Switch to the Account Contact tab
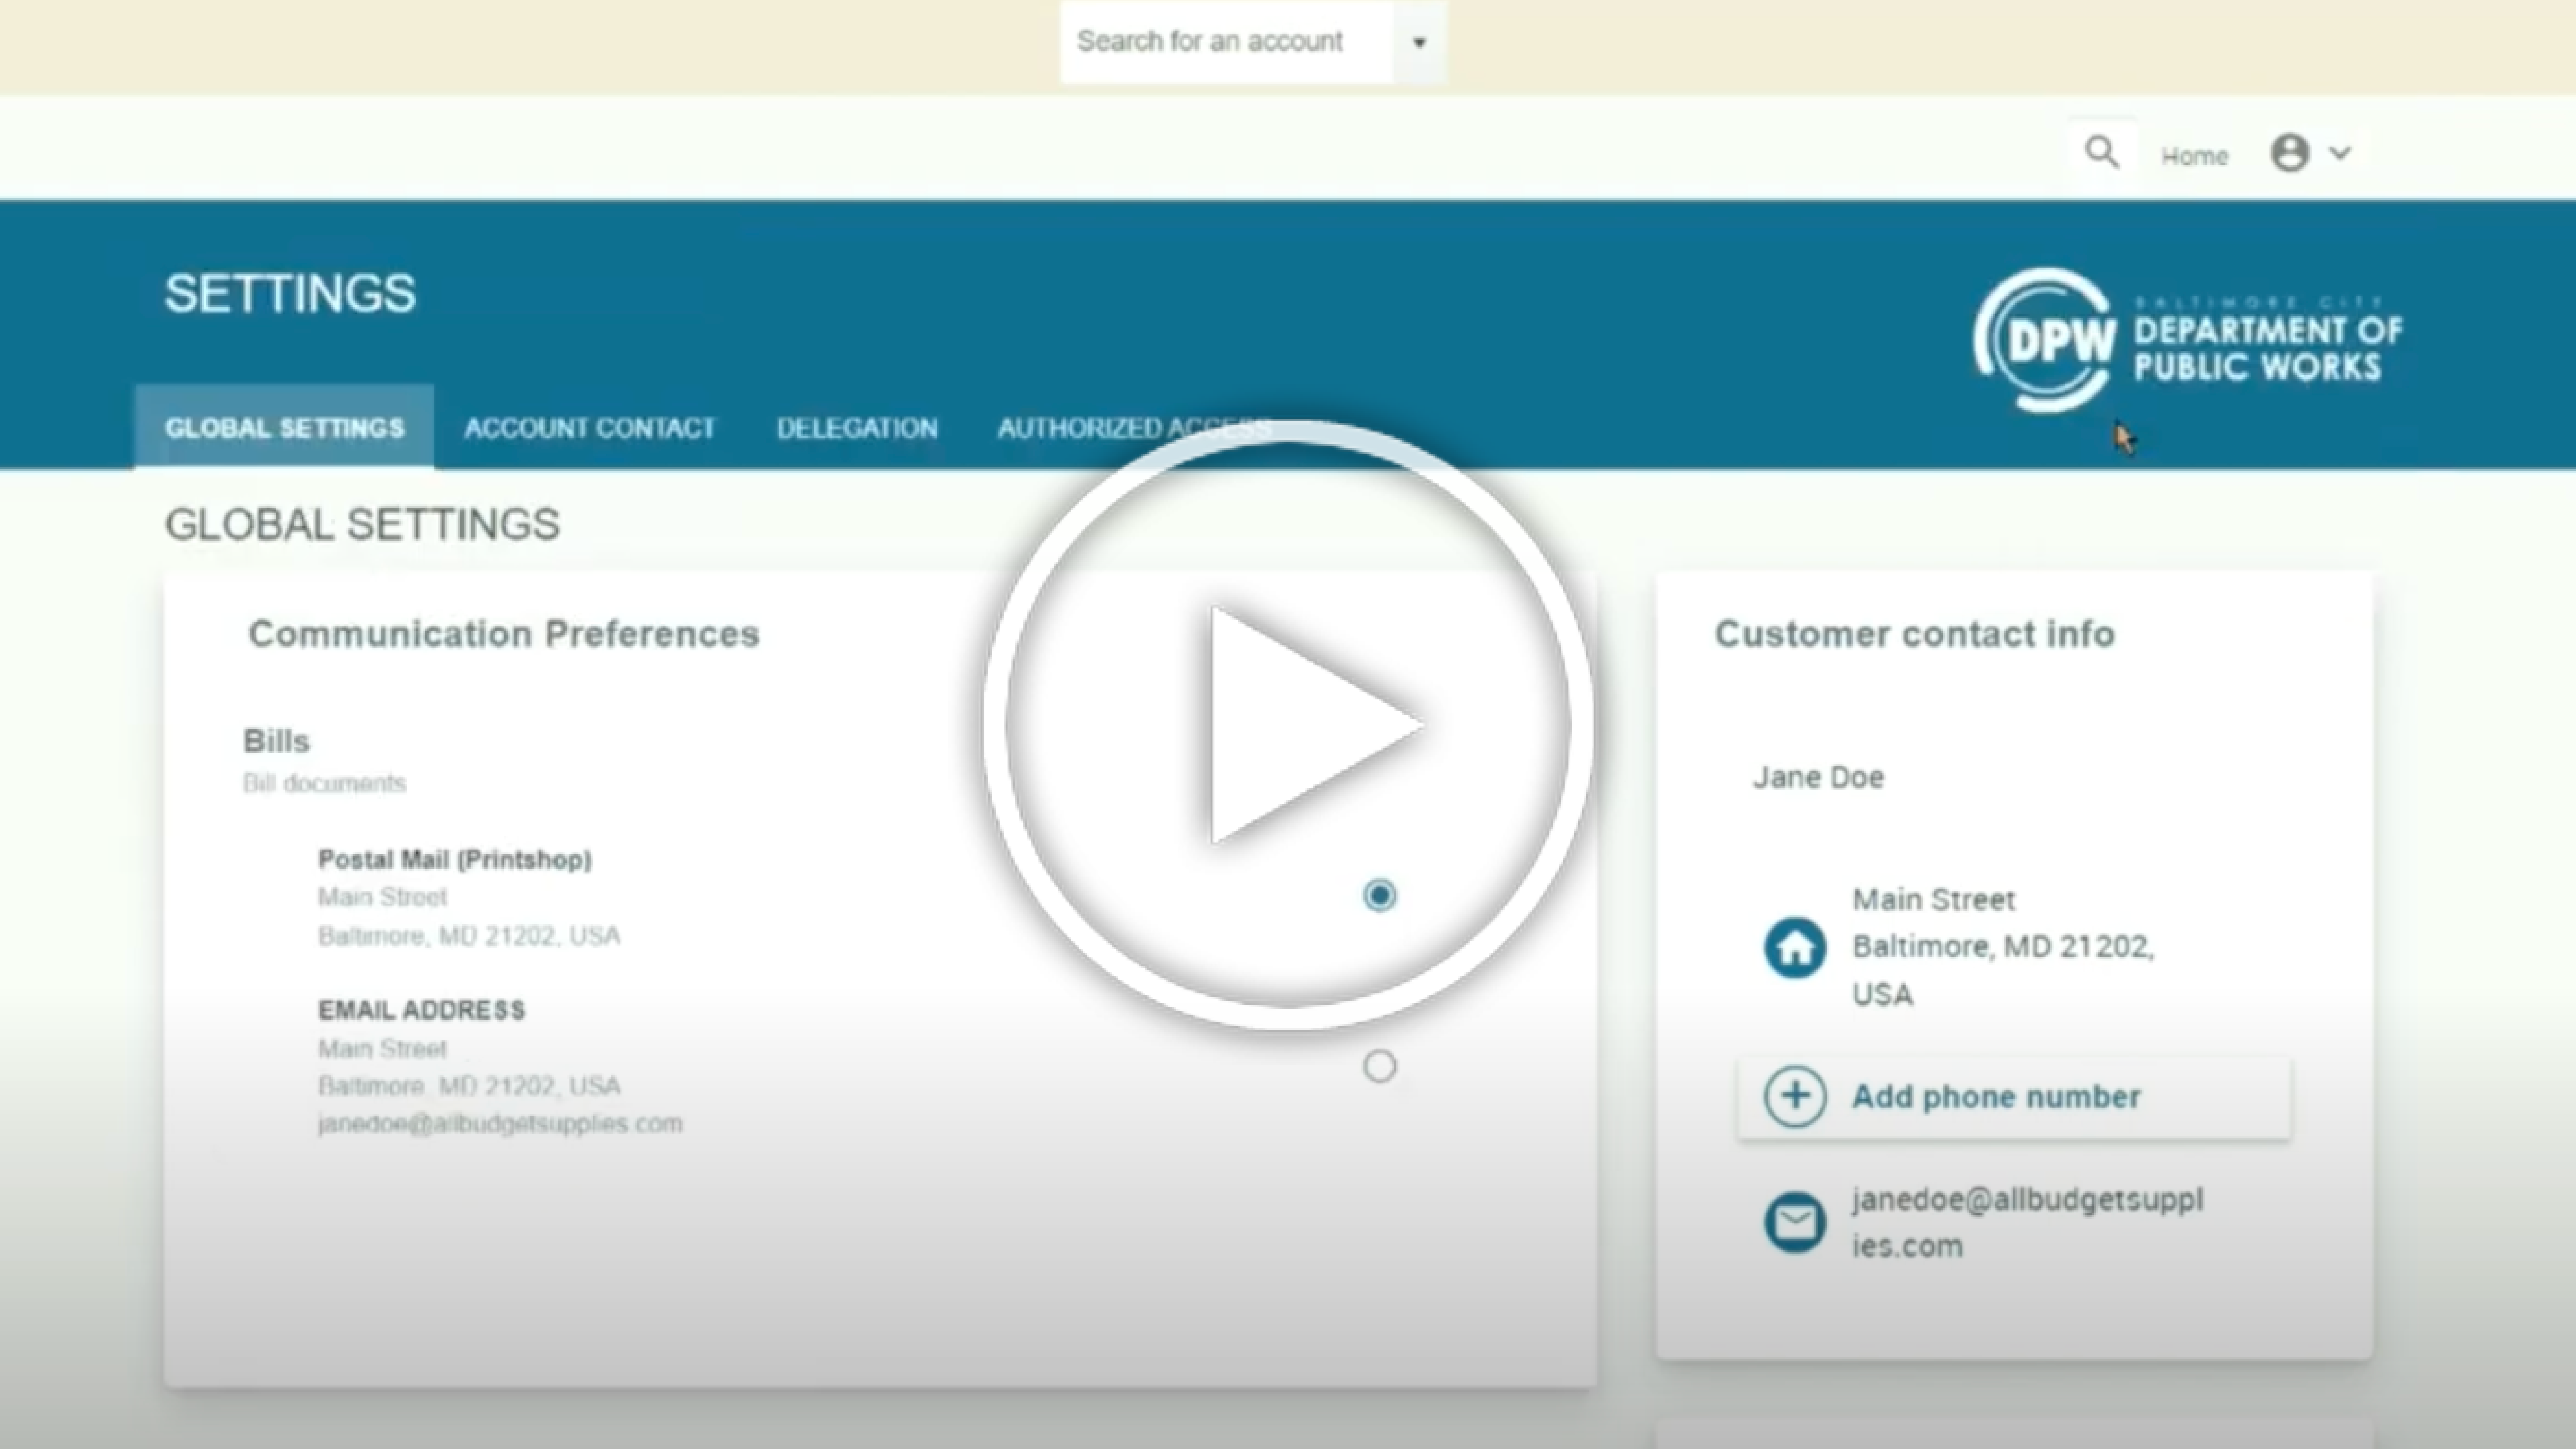 589,428
